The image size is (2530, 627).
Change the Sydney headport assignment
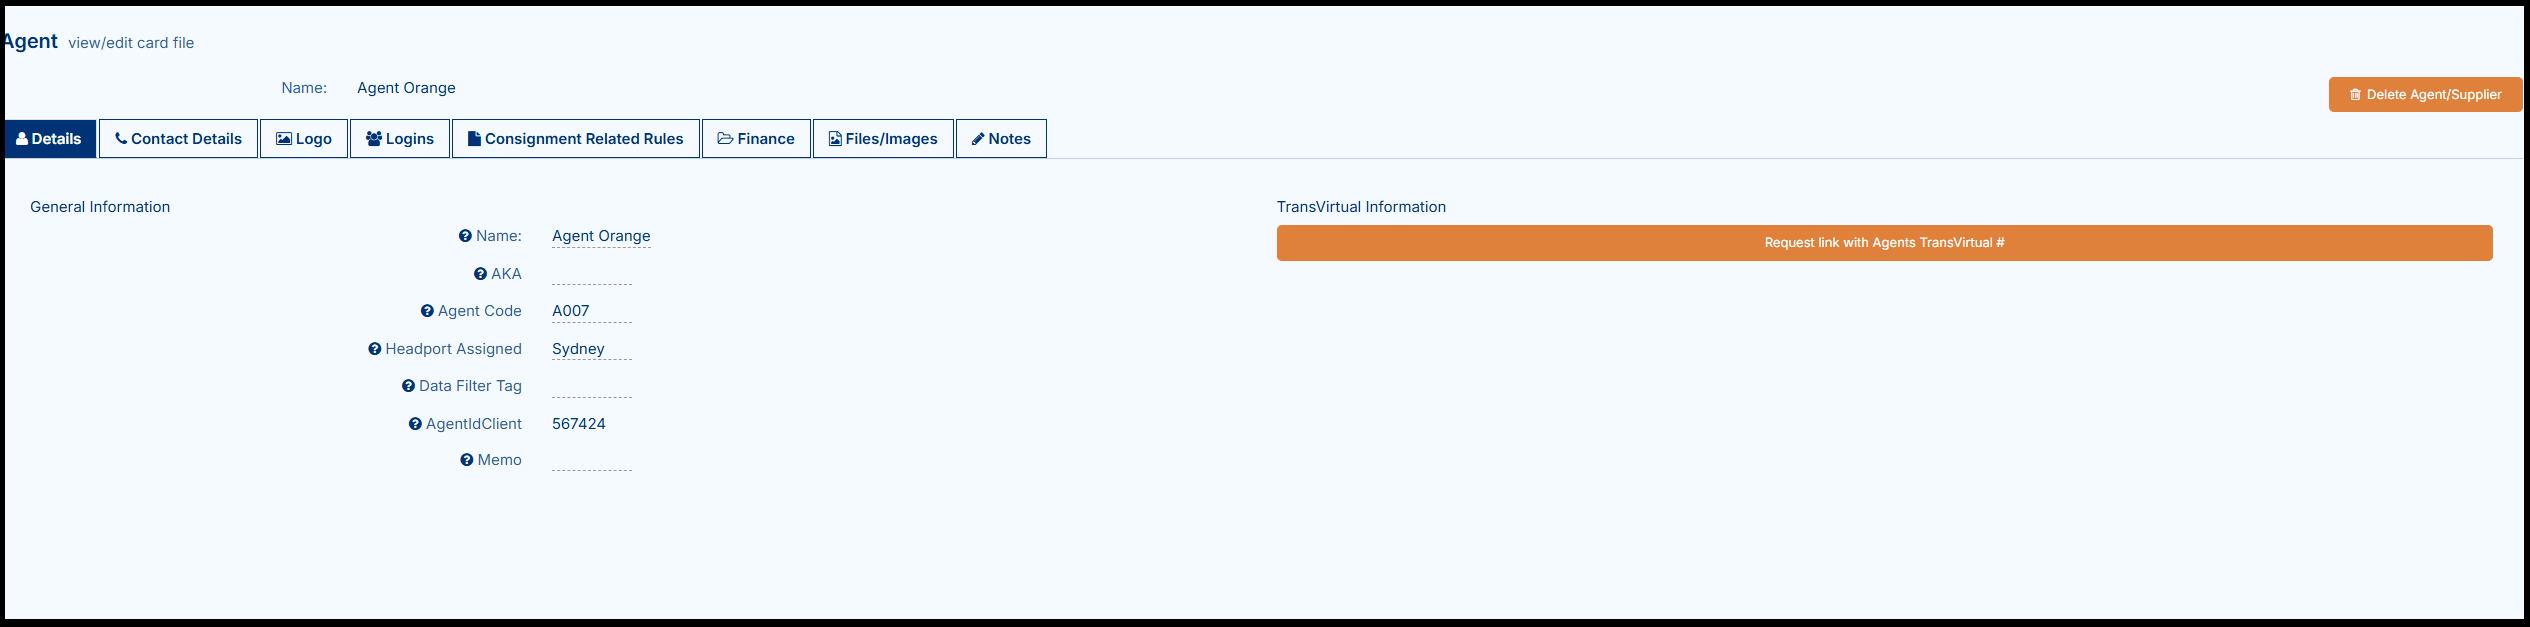click(x=578, y=349)
